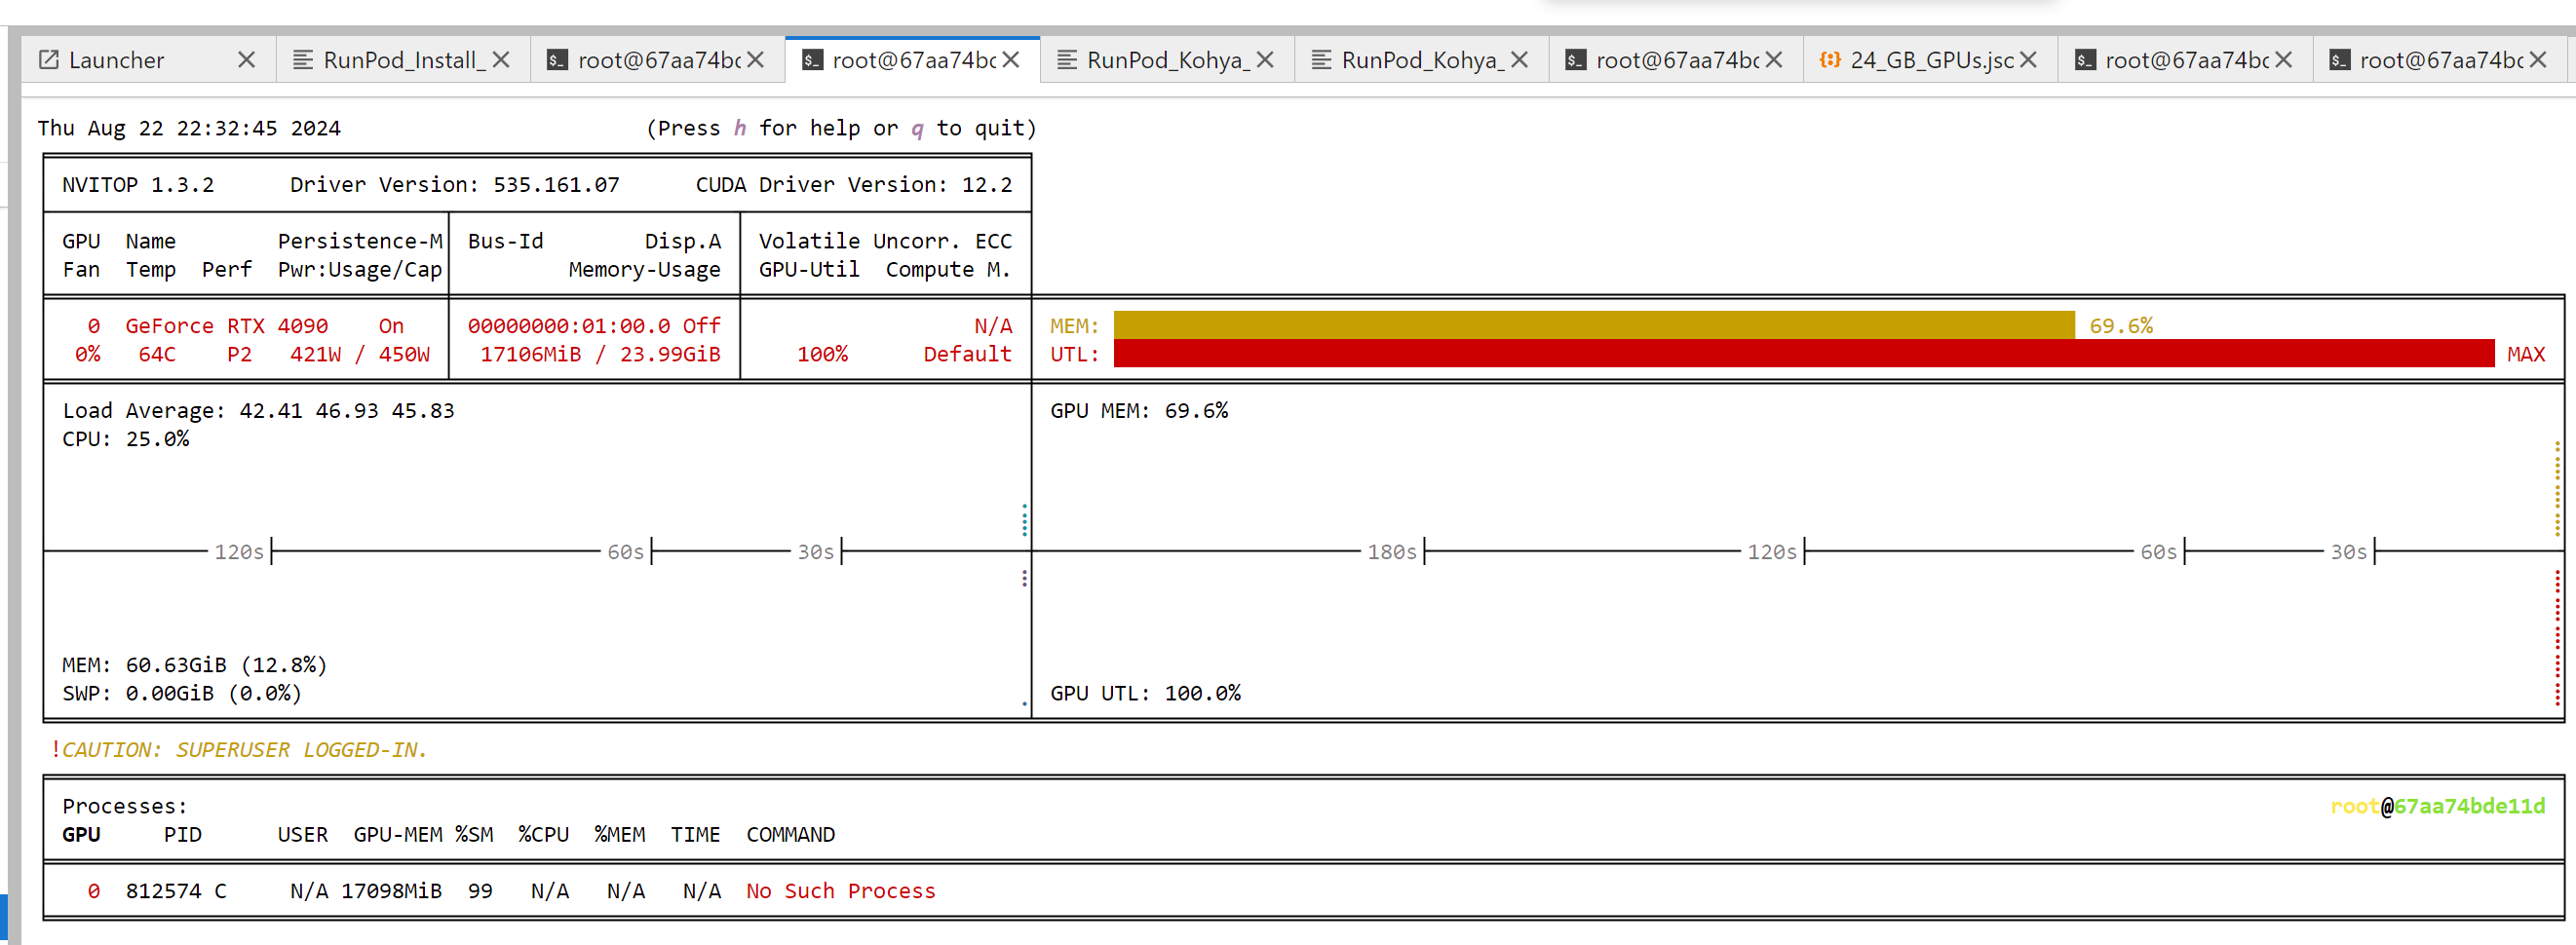This screenshot has height=945, width=2576.
Task: Click the terminal icon on the active tab
Action: tap(813, 60)
